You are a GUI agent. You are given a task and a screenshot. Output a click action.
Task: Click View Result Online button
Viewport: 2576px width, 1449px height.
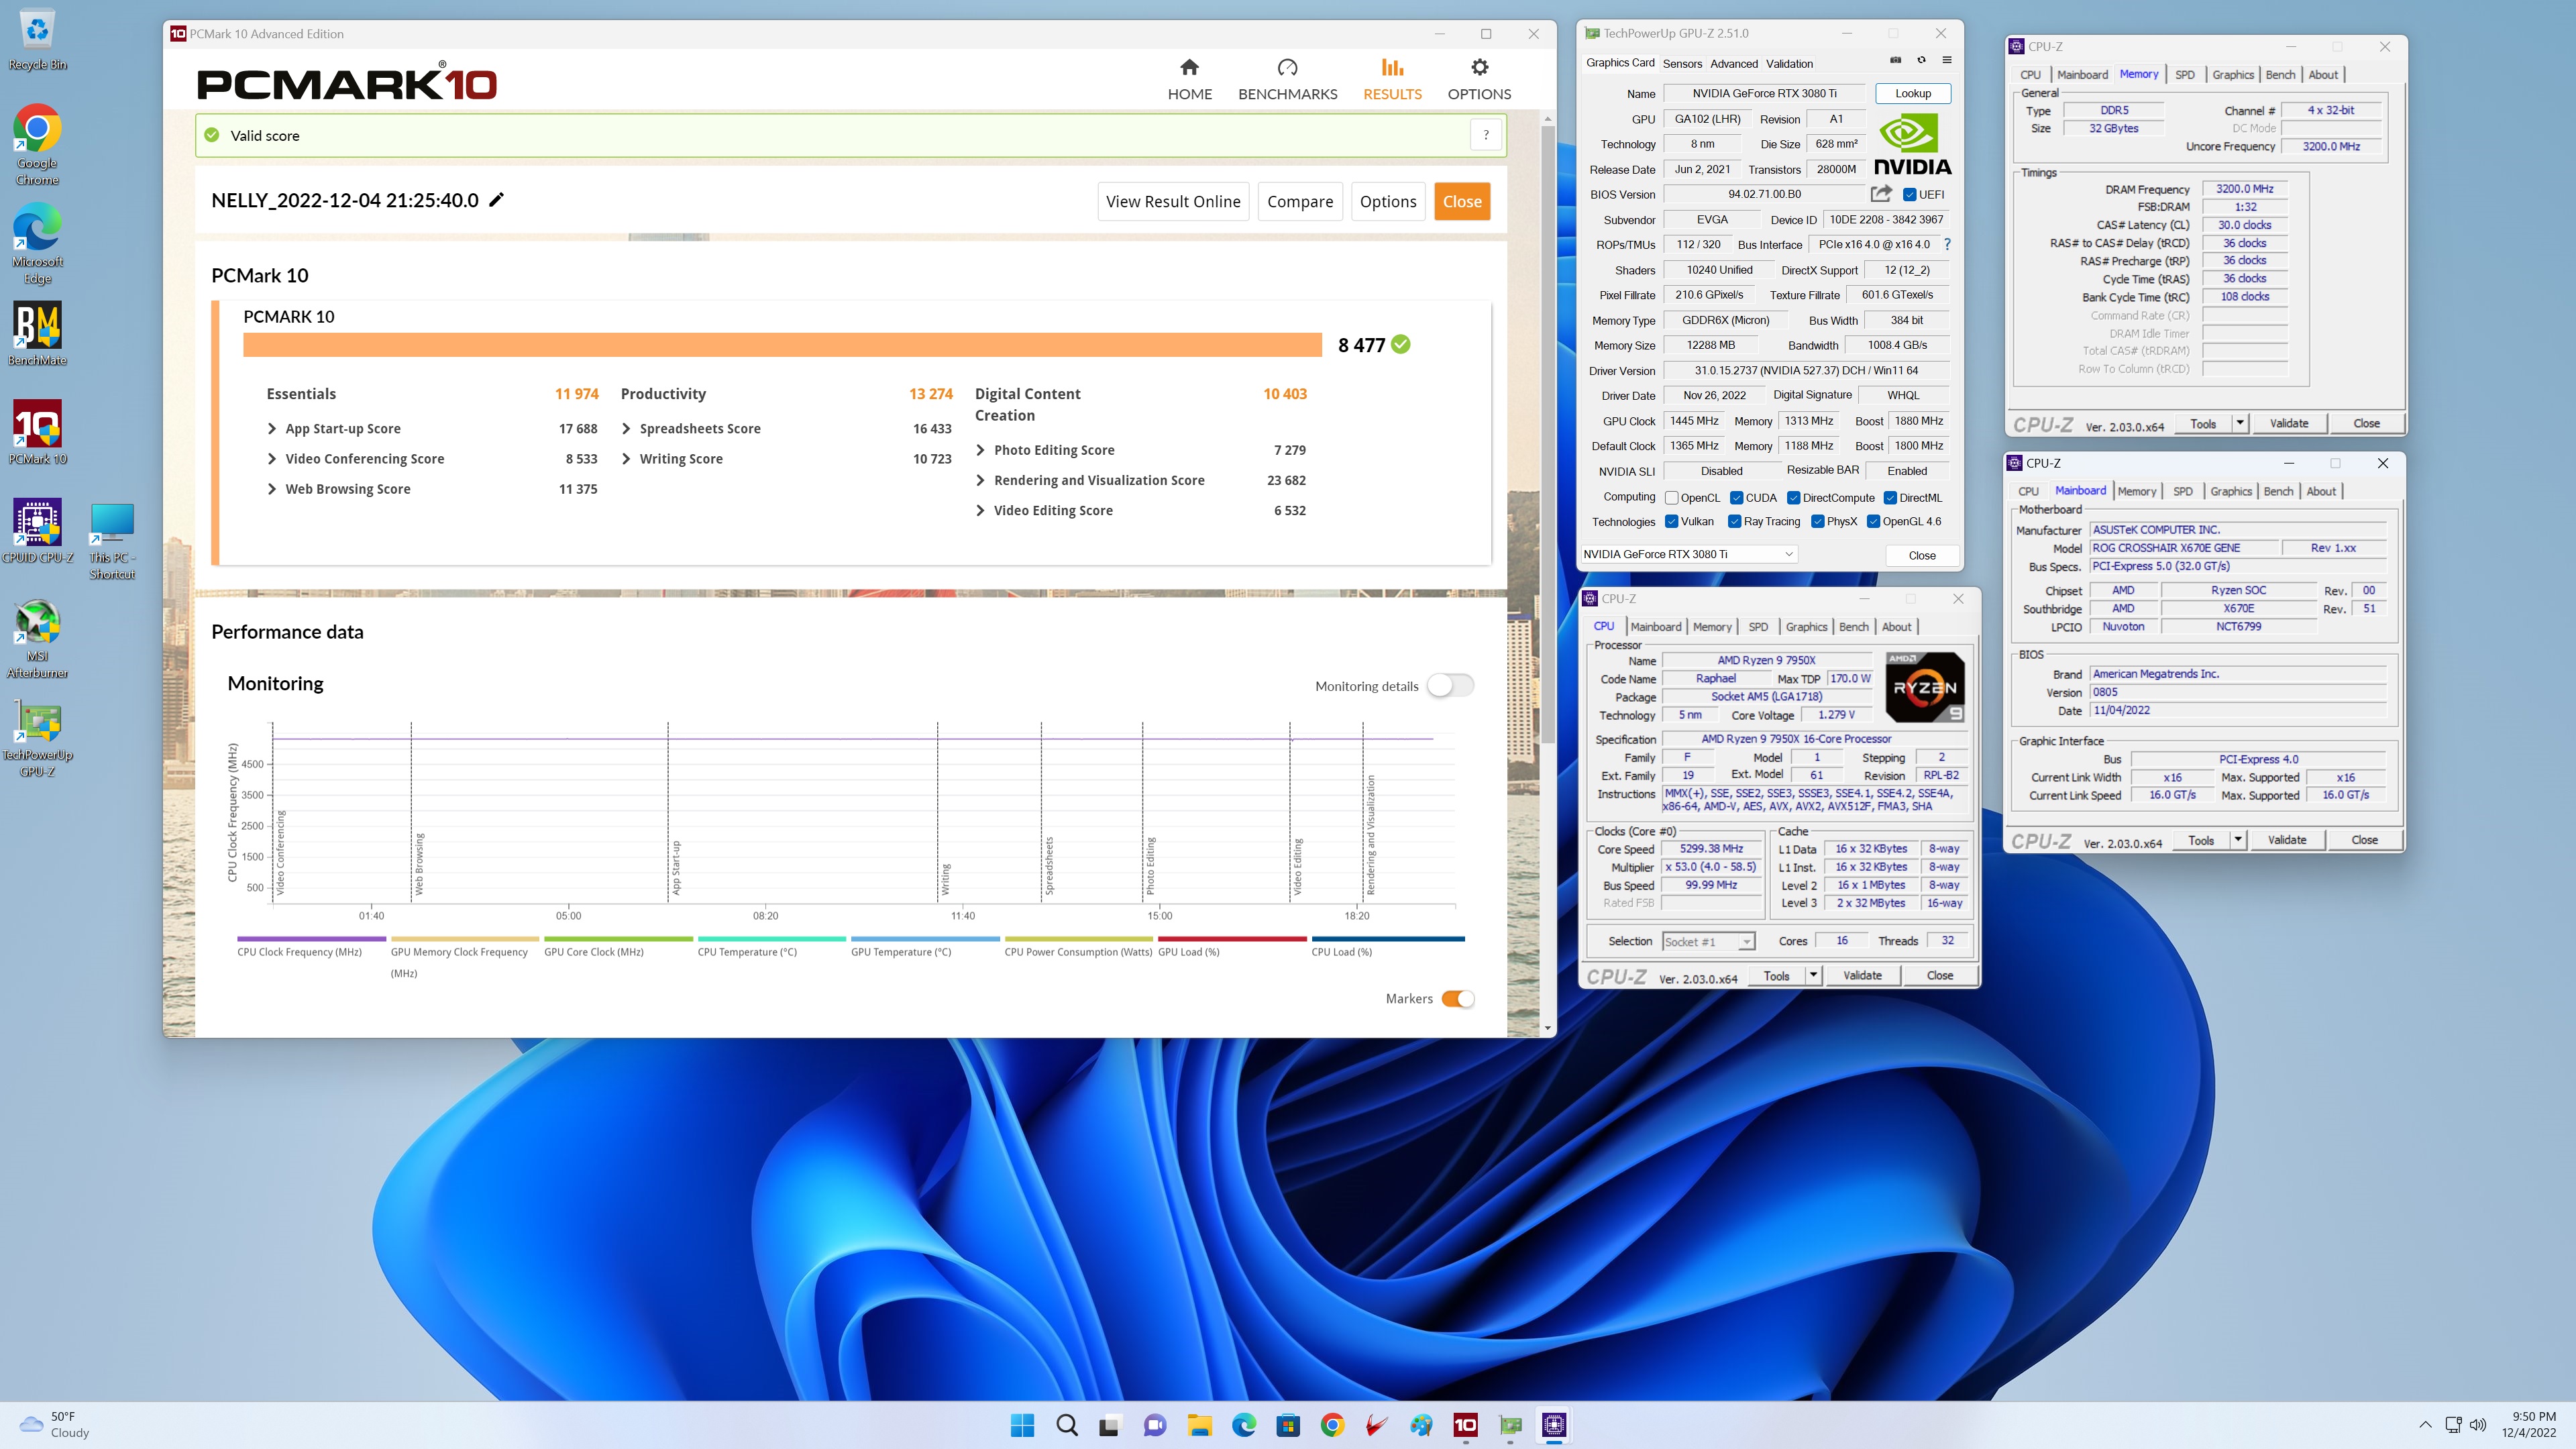click(1173, 201)
